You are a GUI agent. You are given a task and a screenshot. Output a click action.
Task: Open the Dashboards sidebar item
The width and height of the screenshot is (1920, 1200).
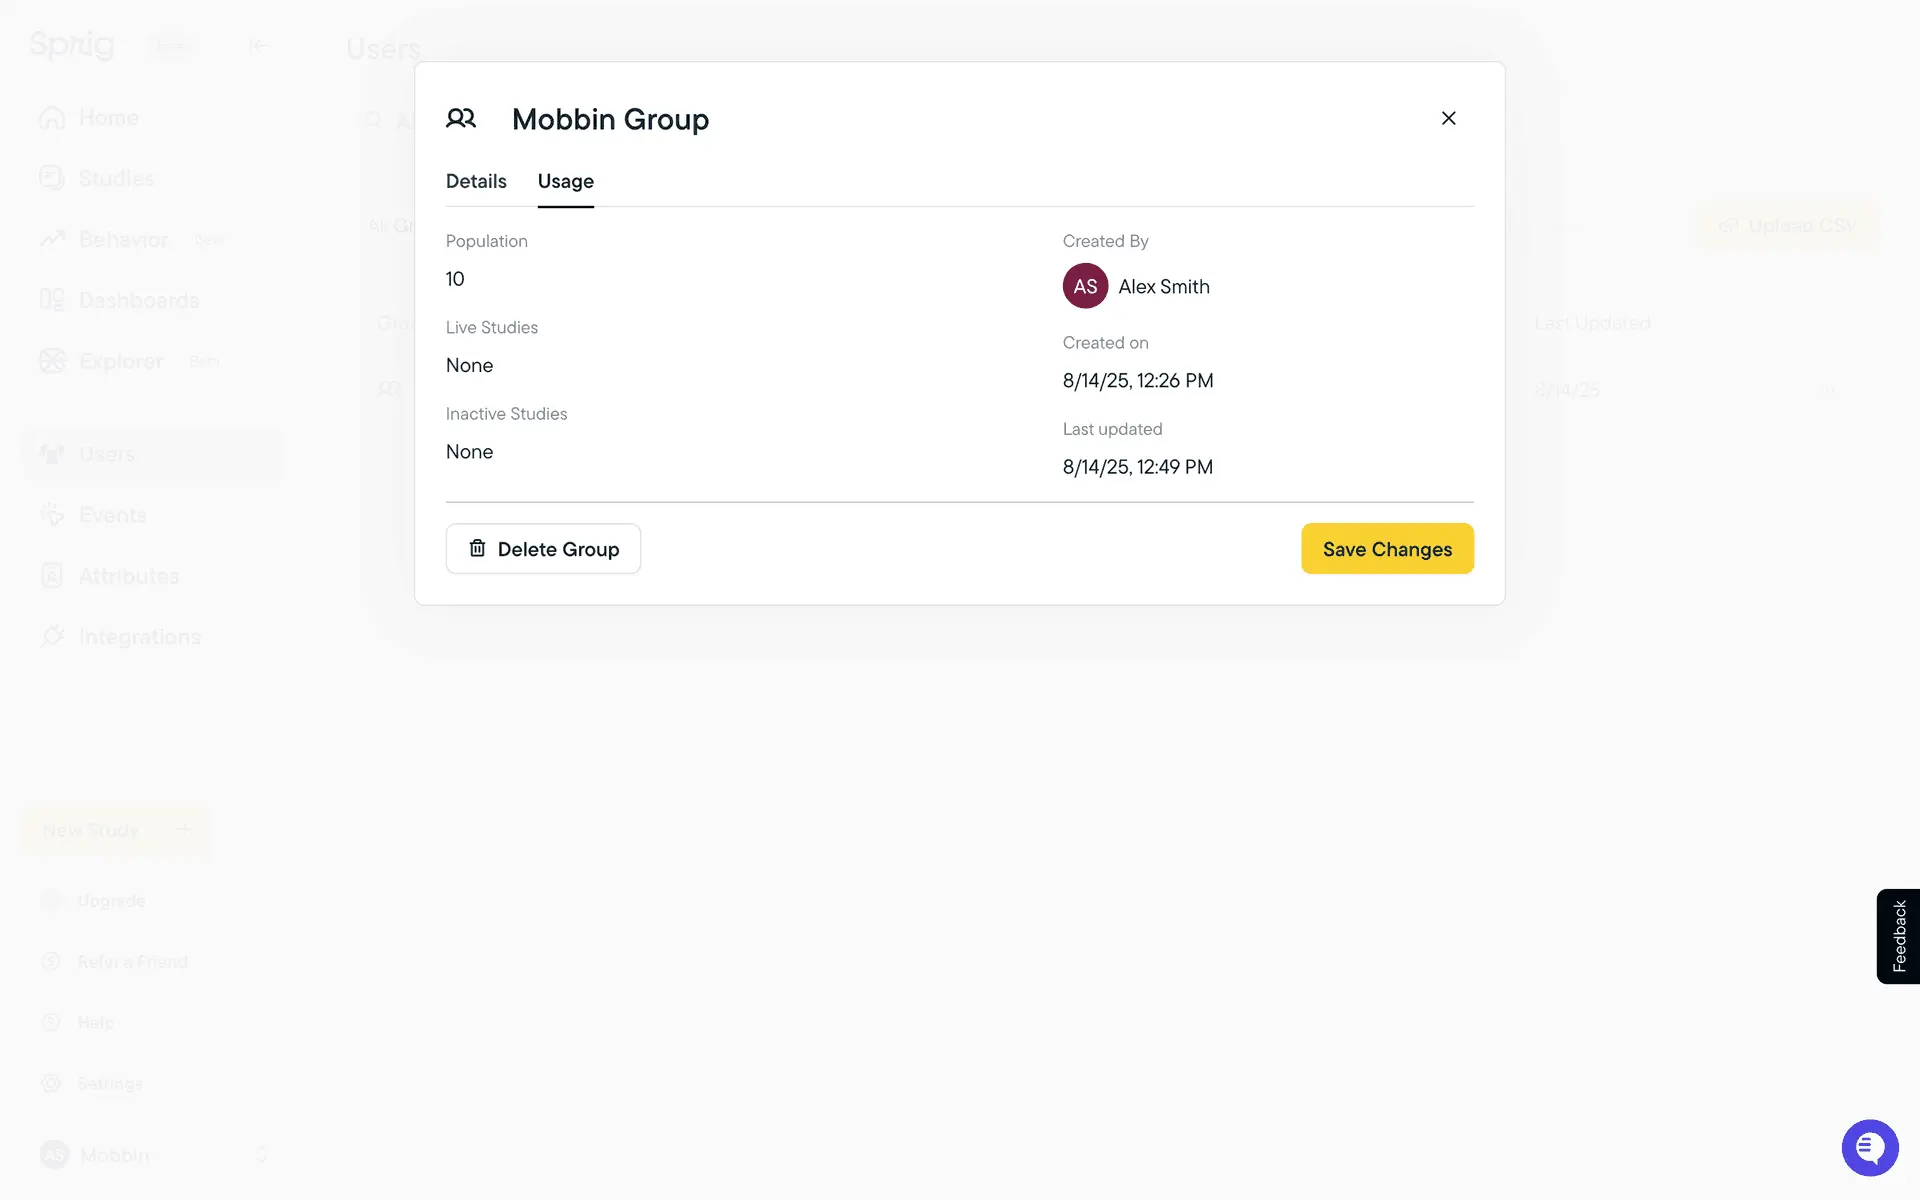tap(138, 300)
